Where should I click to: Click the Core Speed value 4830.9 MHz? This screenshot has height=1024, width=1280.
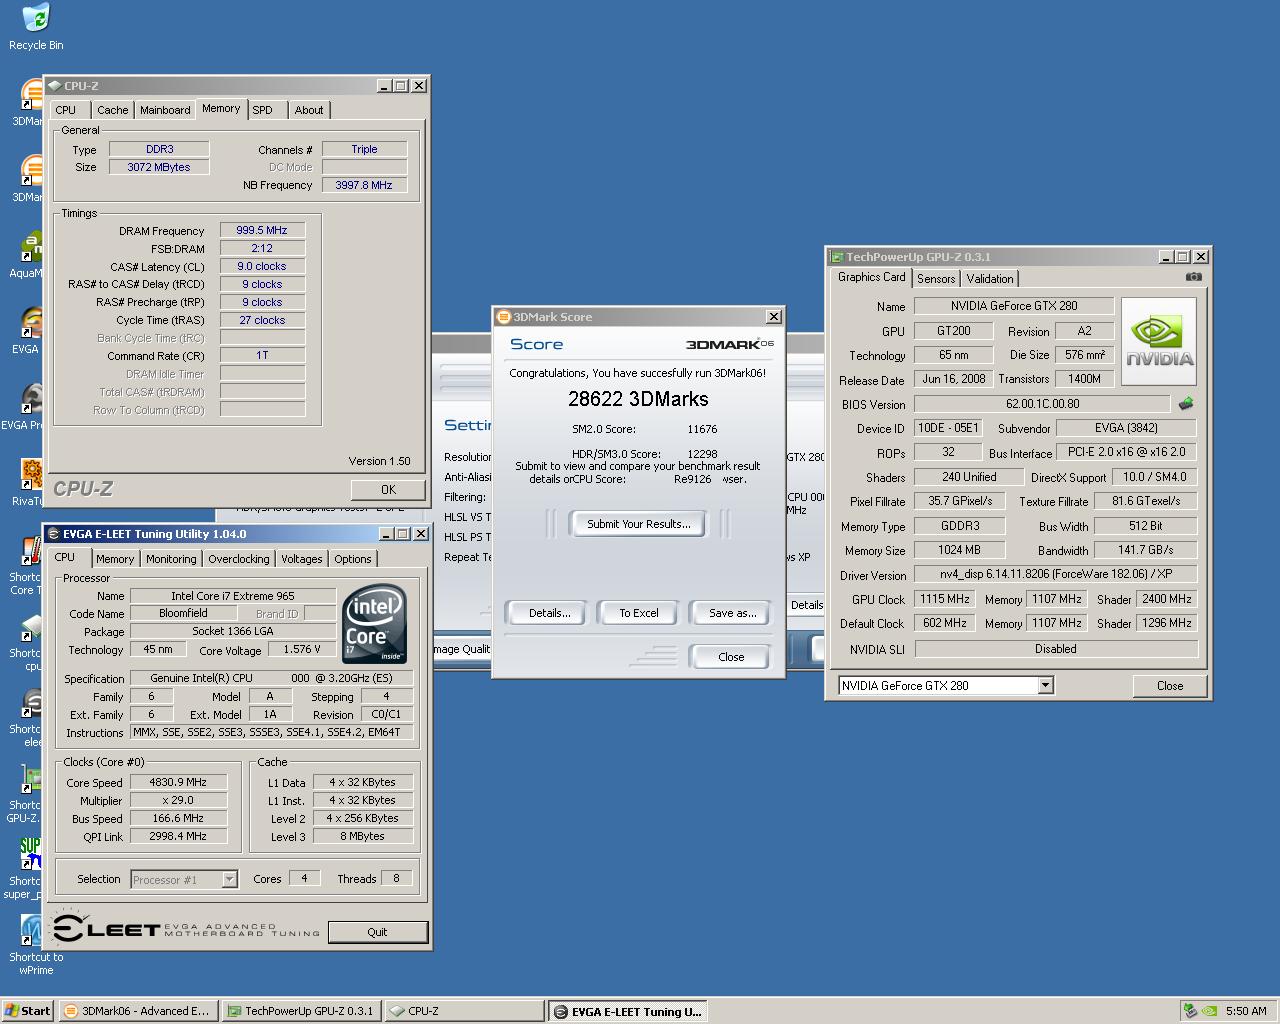(x=178, y=782)
